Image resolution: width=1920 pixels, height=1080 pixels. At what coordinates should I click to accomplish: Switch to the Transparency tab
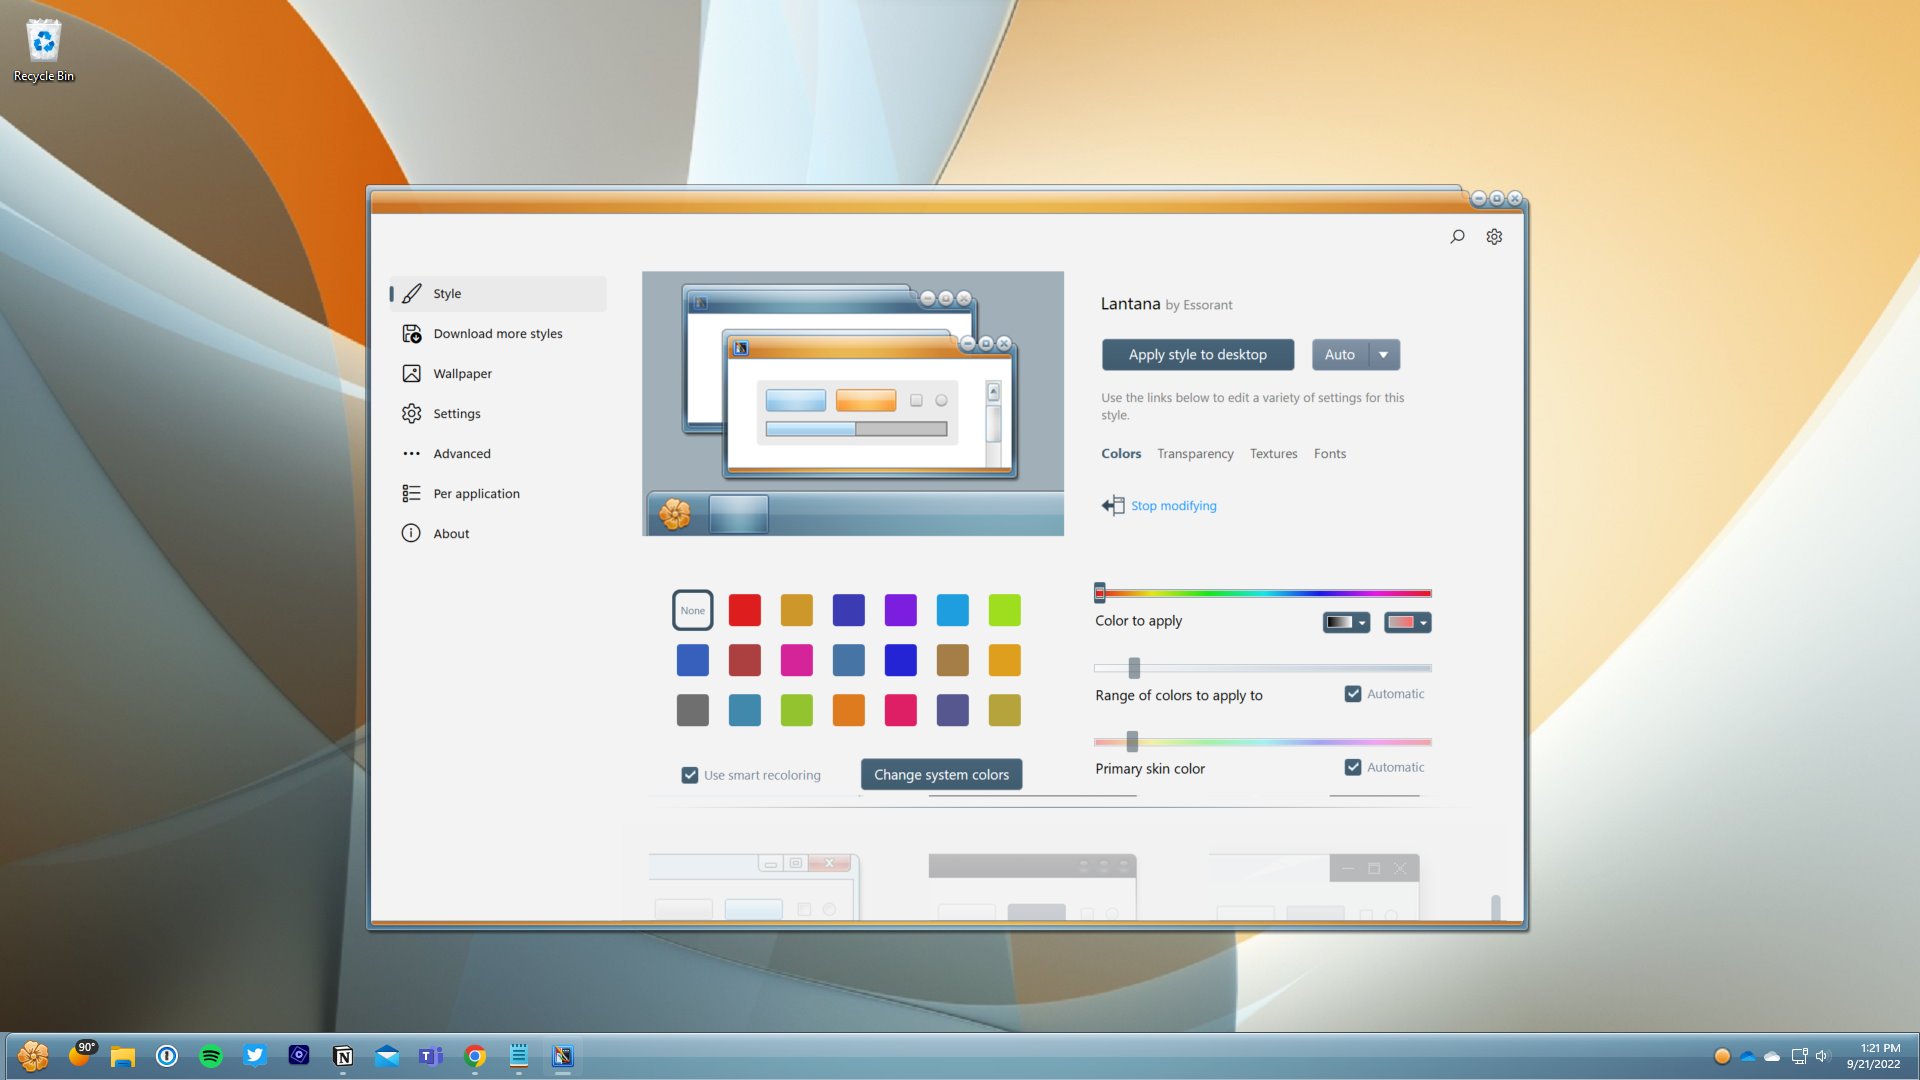pos(1195,452)
